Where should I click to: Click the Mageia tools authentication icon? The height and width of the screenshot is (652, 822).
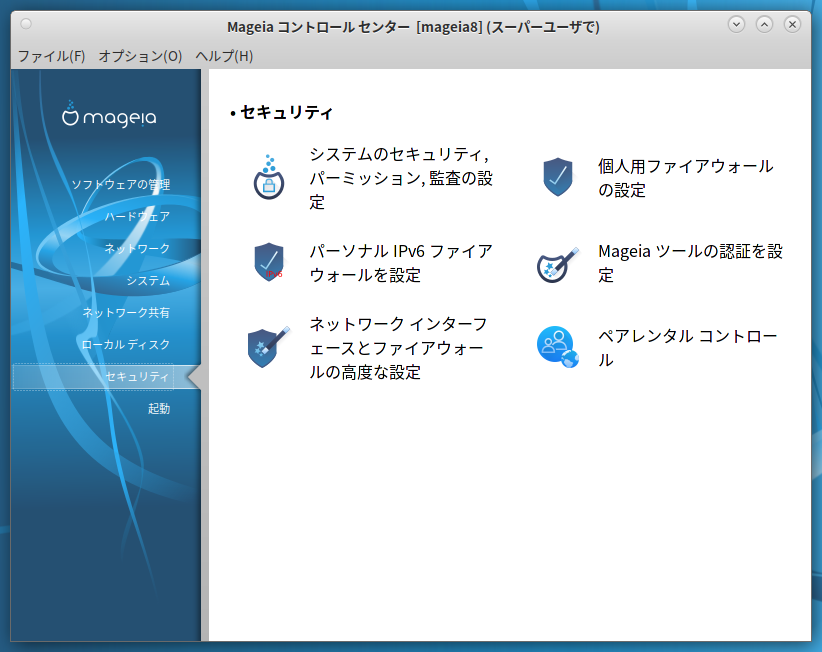coord(558,265)
